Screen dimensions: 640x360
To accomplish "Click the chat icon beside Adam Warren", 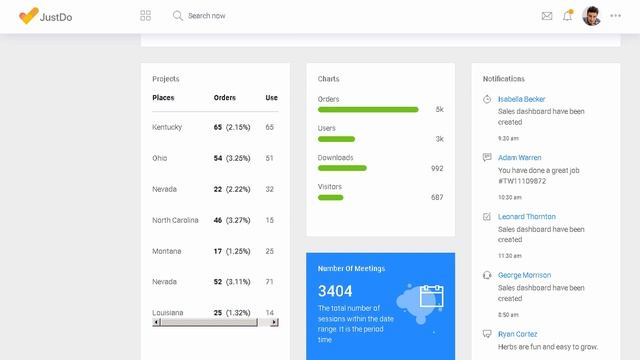I will [487, 158].
